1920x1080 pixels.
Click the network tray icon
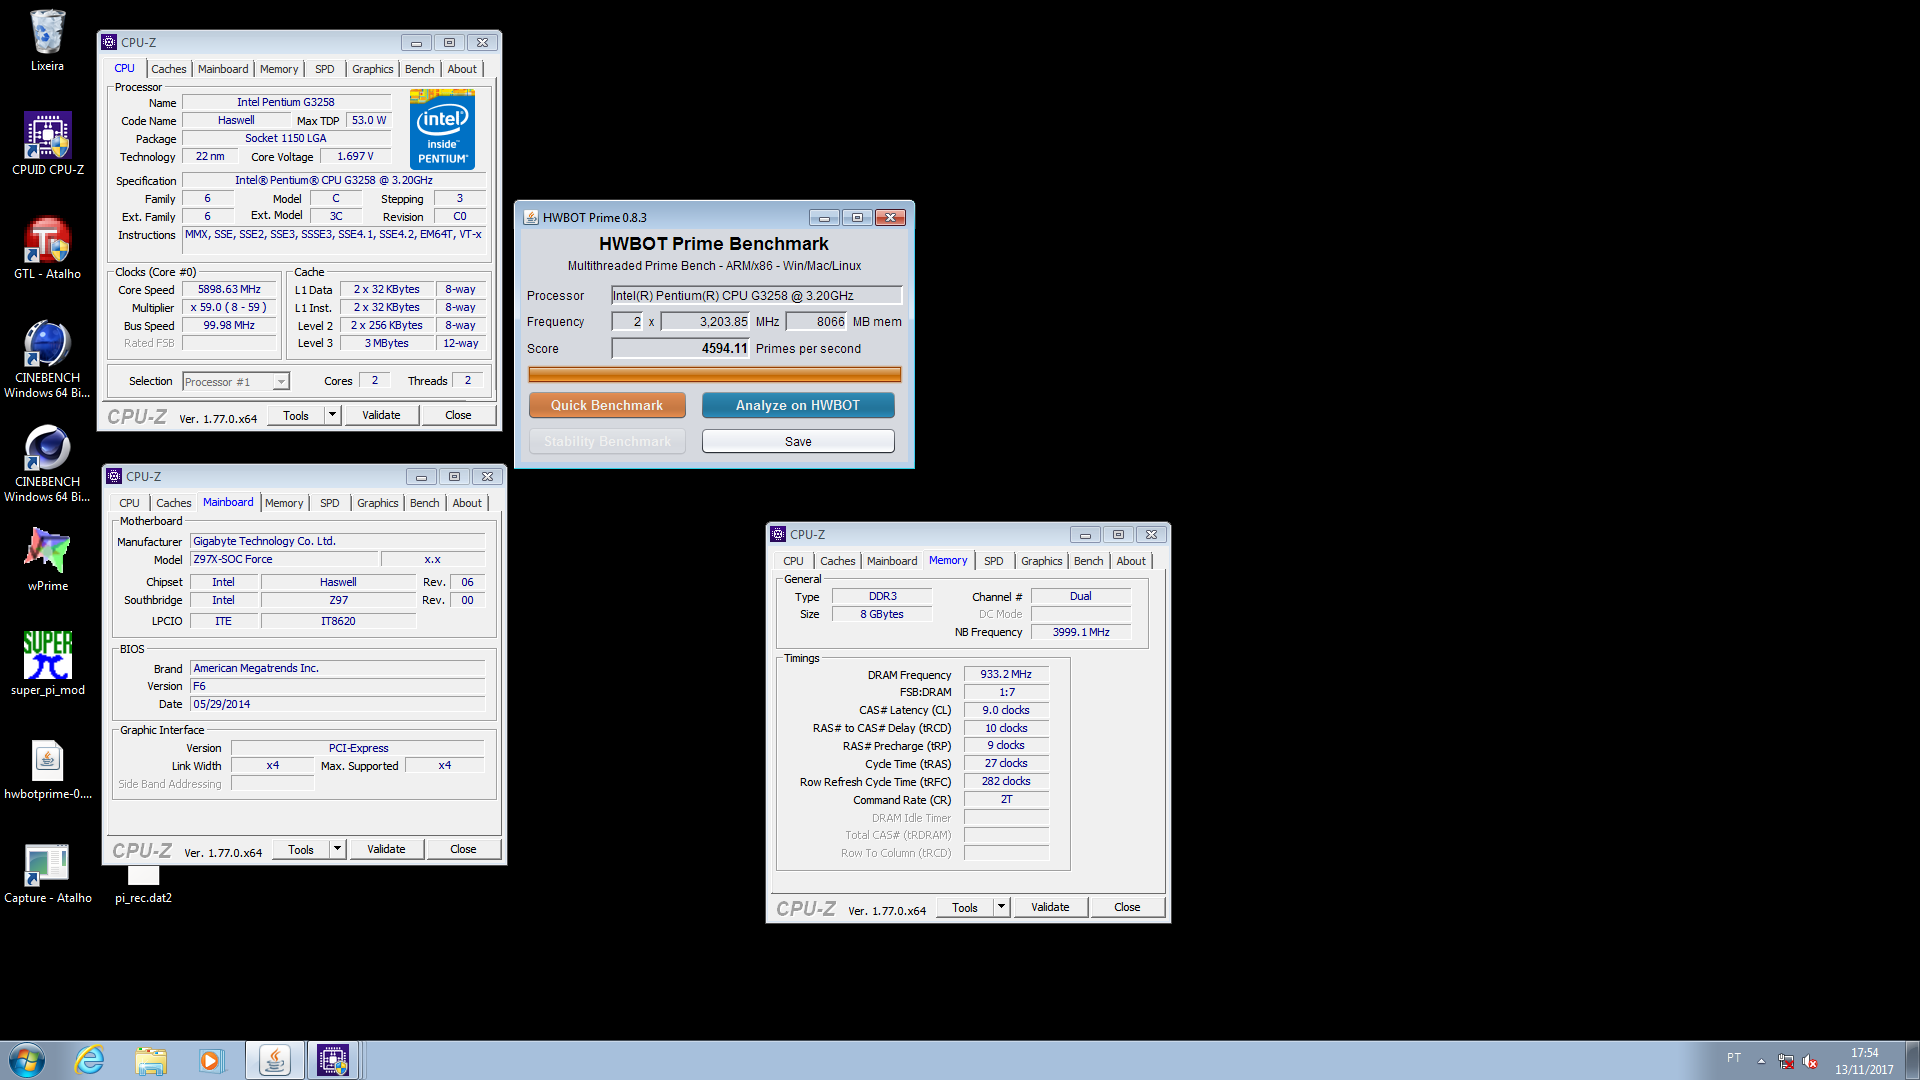point(1786,1061)
